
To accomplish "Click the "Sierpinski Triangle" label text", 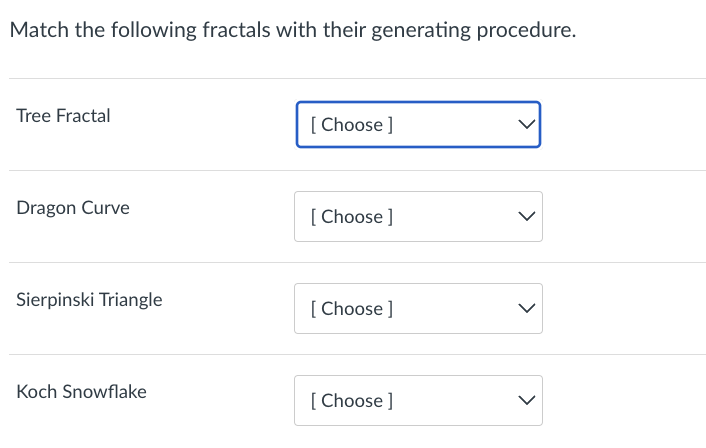I will (89, 300).
